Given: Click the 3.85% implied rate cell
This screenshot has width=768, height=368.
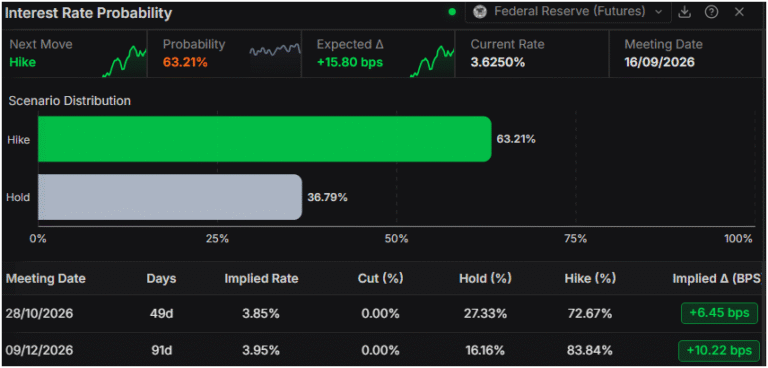Looking at the screenshot, I should pyautogui.click(x=261, y=314).
